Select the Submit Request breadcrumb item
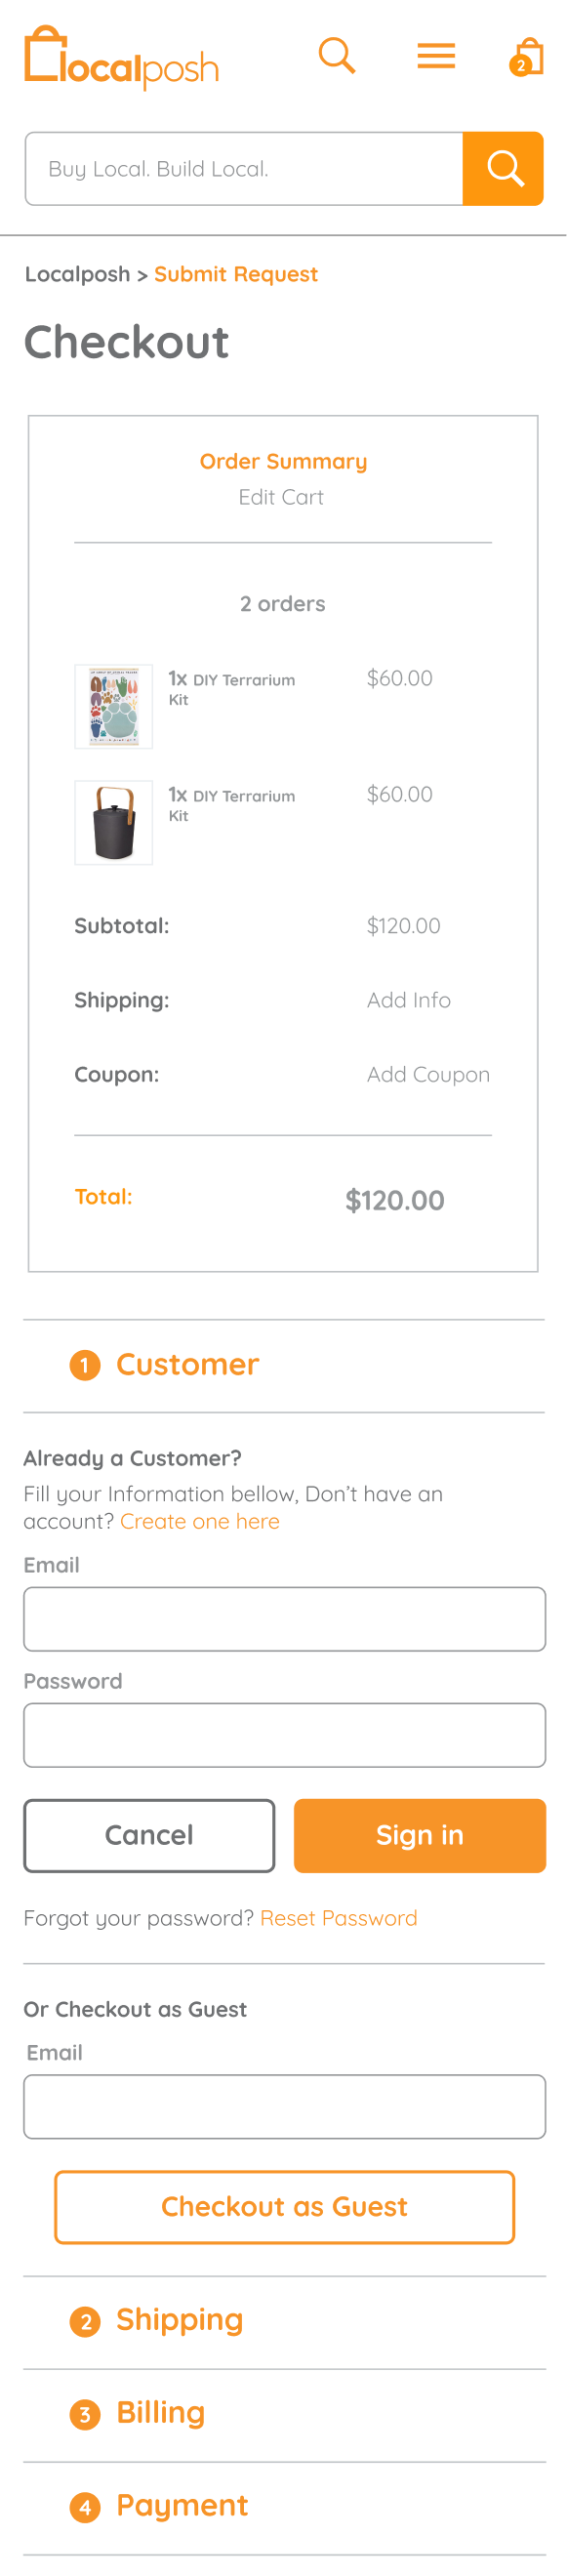This screenshot has width=567, height=2576. pos(236,274)
